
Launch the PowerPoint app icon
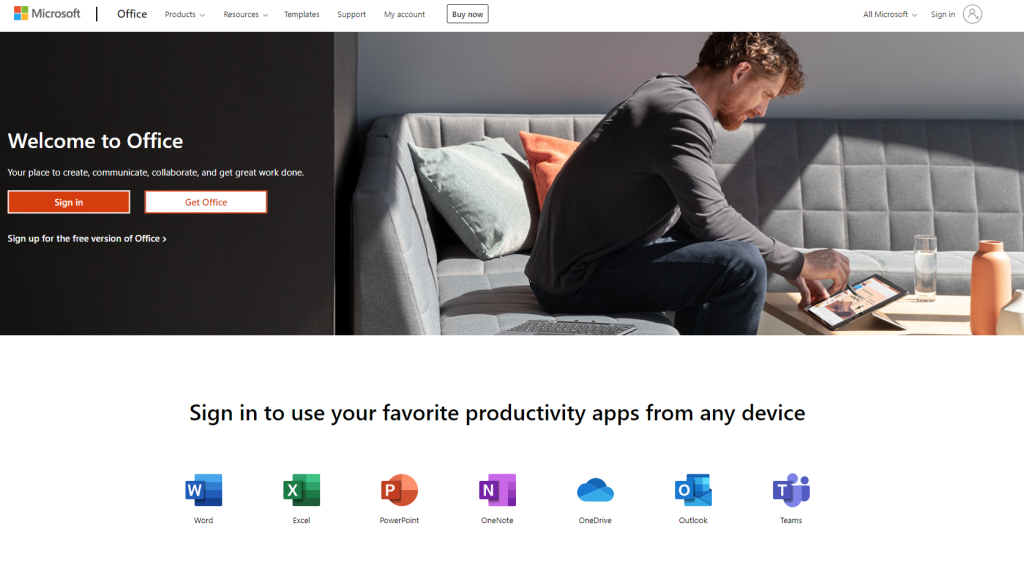pos(399,490)
